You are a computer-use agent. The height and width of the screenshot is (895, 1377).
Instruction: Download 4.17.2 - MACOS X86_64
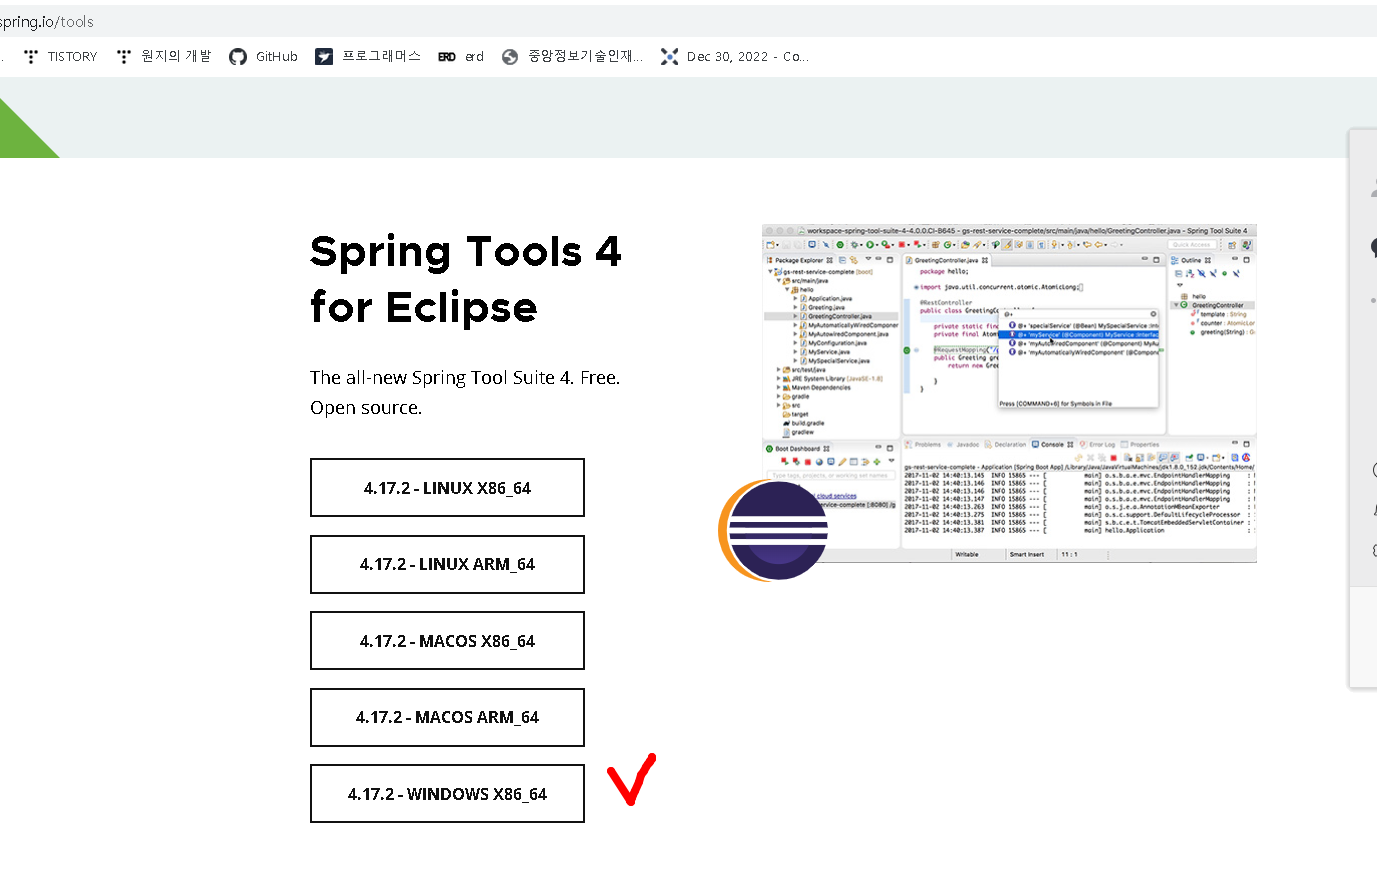pyautogui.click(x=447, y=641)
